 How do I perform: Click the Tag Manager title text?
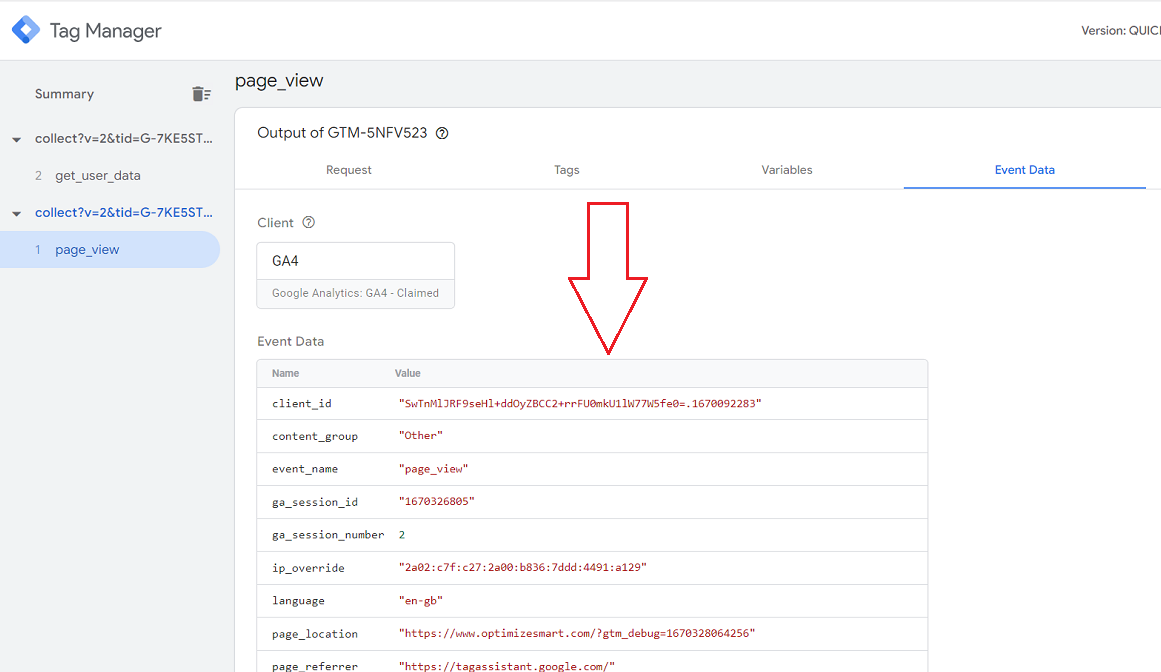click(x=105, y=31)
